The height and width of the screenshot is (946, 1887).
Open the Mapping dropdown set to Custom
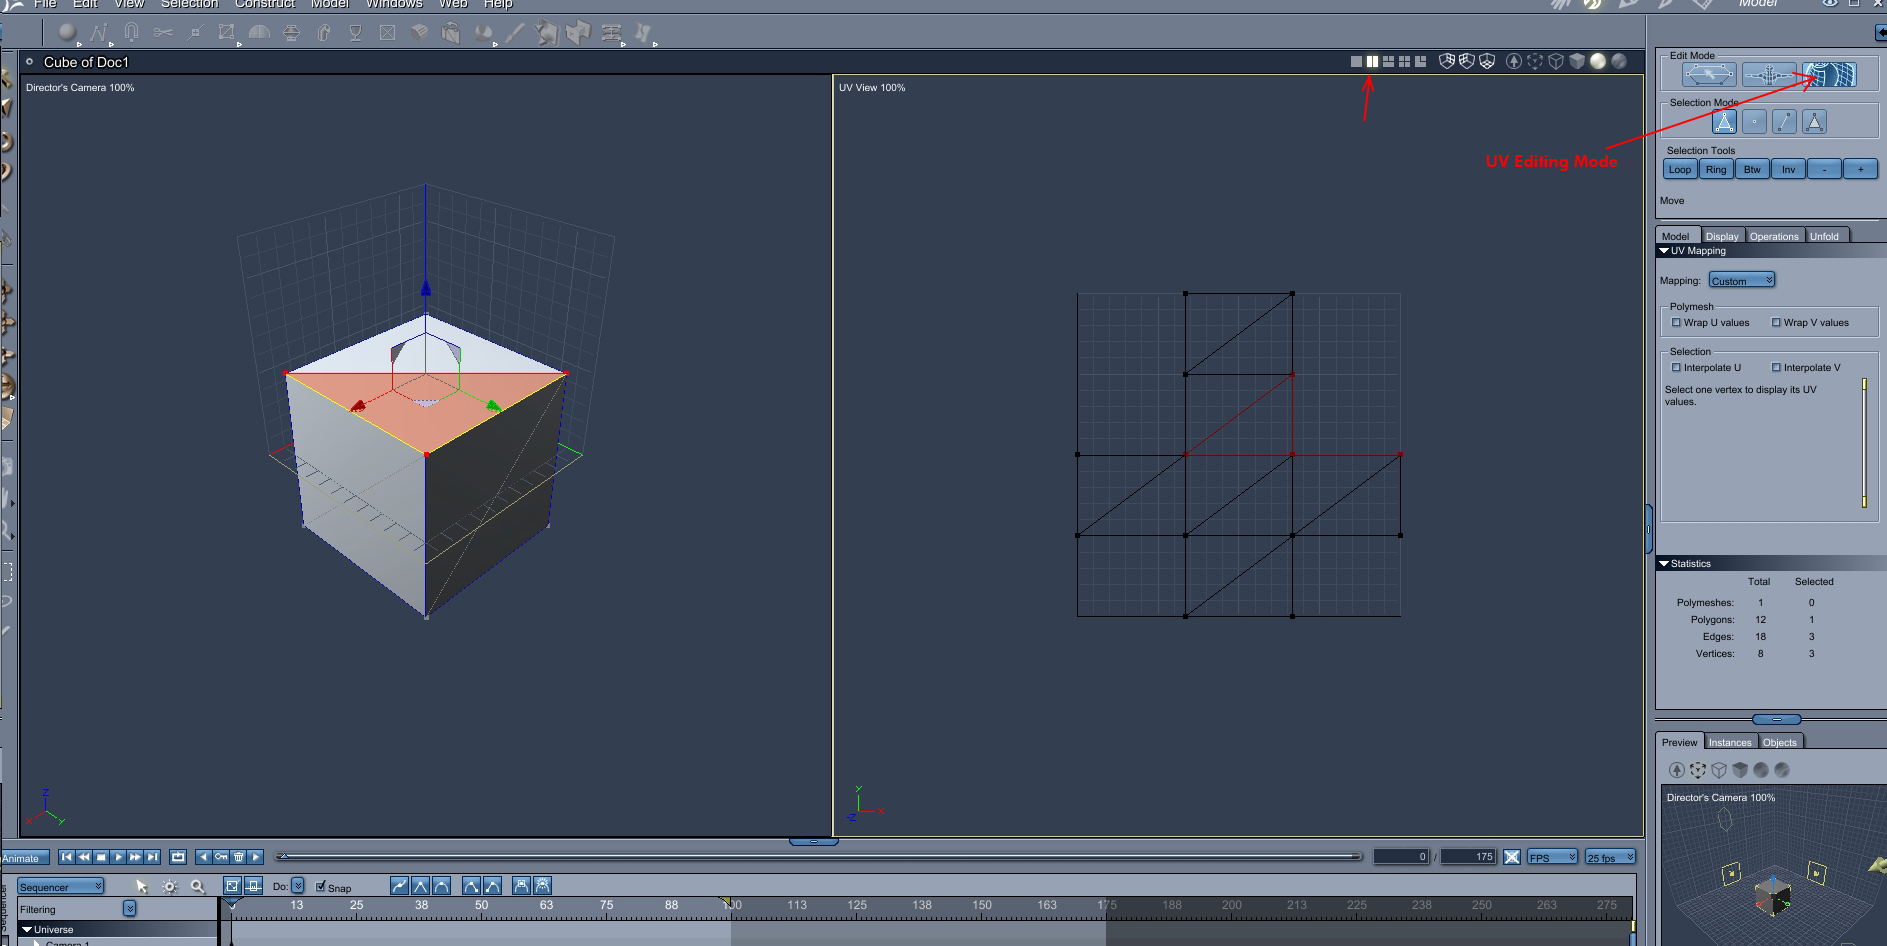point(1741,281)
